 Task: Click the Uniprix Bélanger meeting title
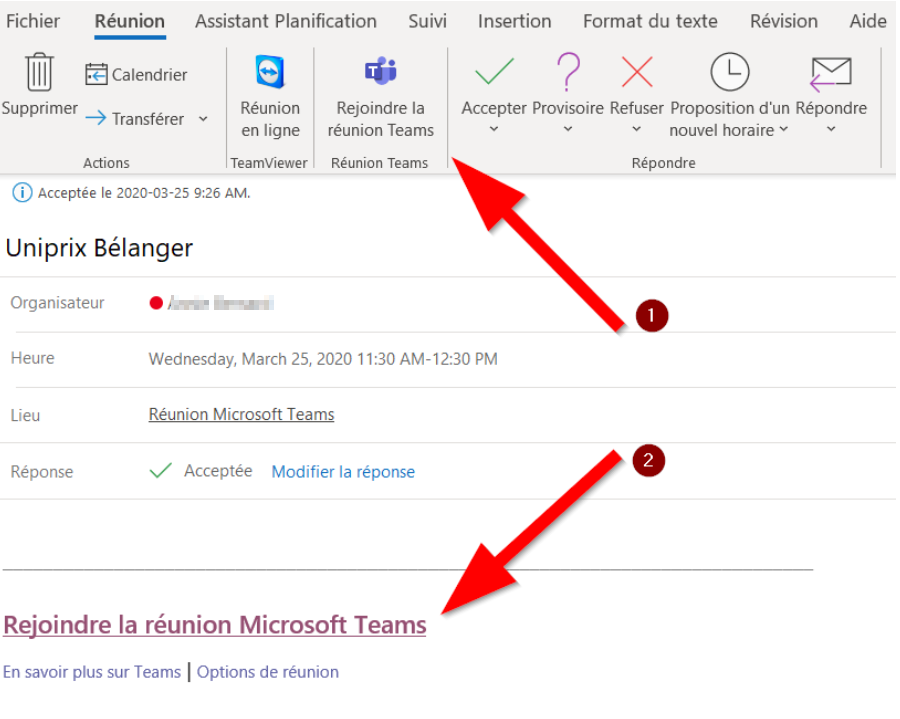99,248
